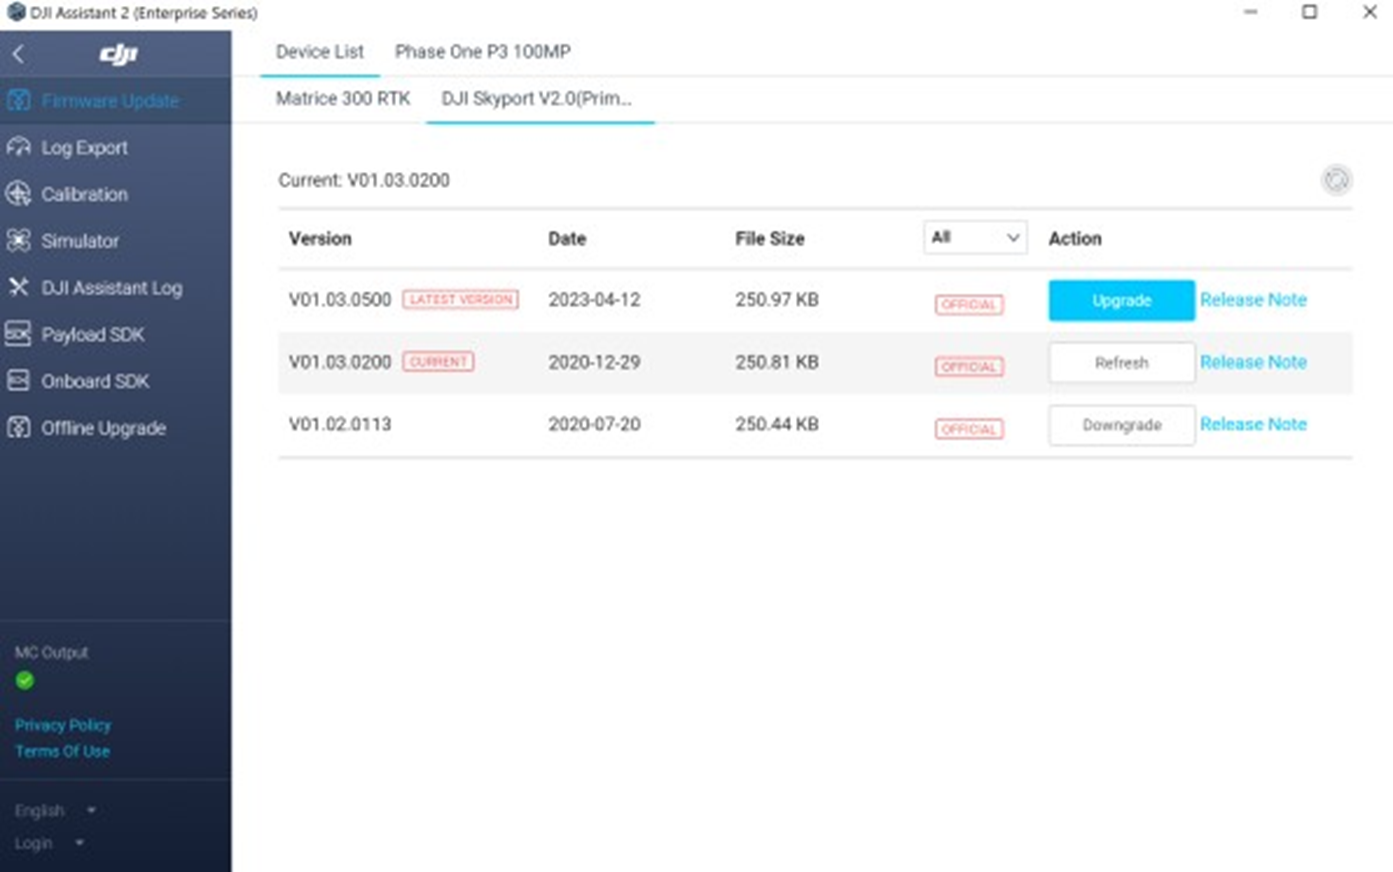The image size is (1393, 872).
Task: Click the version text V01.03.0500
Action: coord(340,300)
